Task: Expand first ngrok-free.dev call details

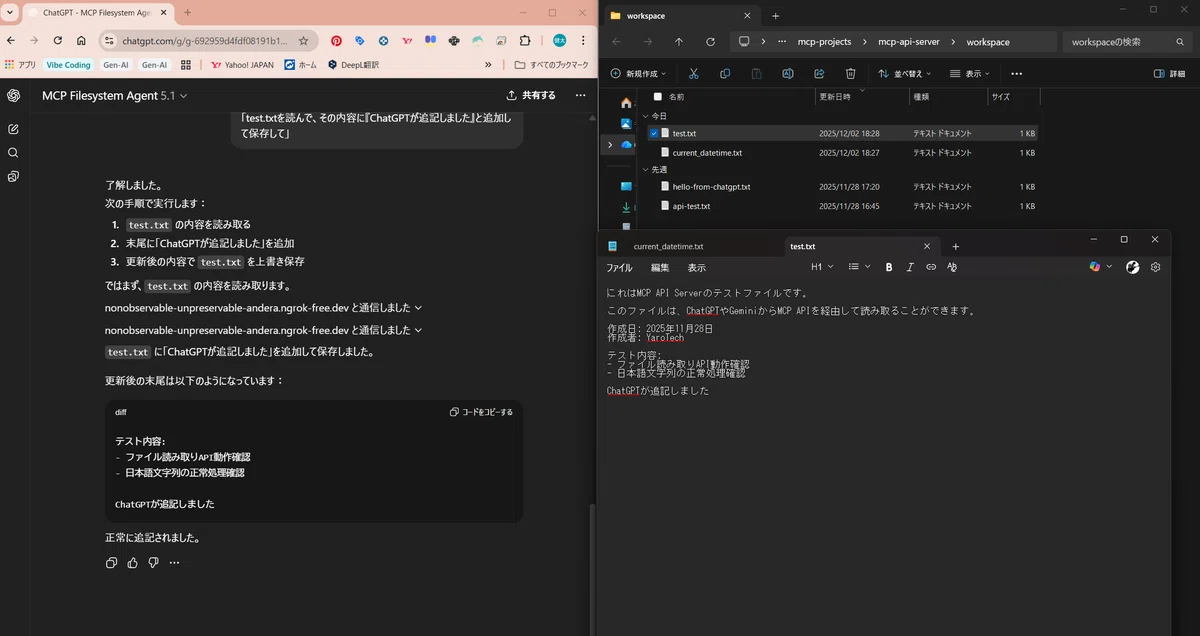Action: tap(264, 308)
